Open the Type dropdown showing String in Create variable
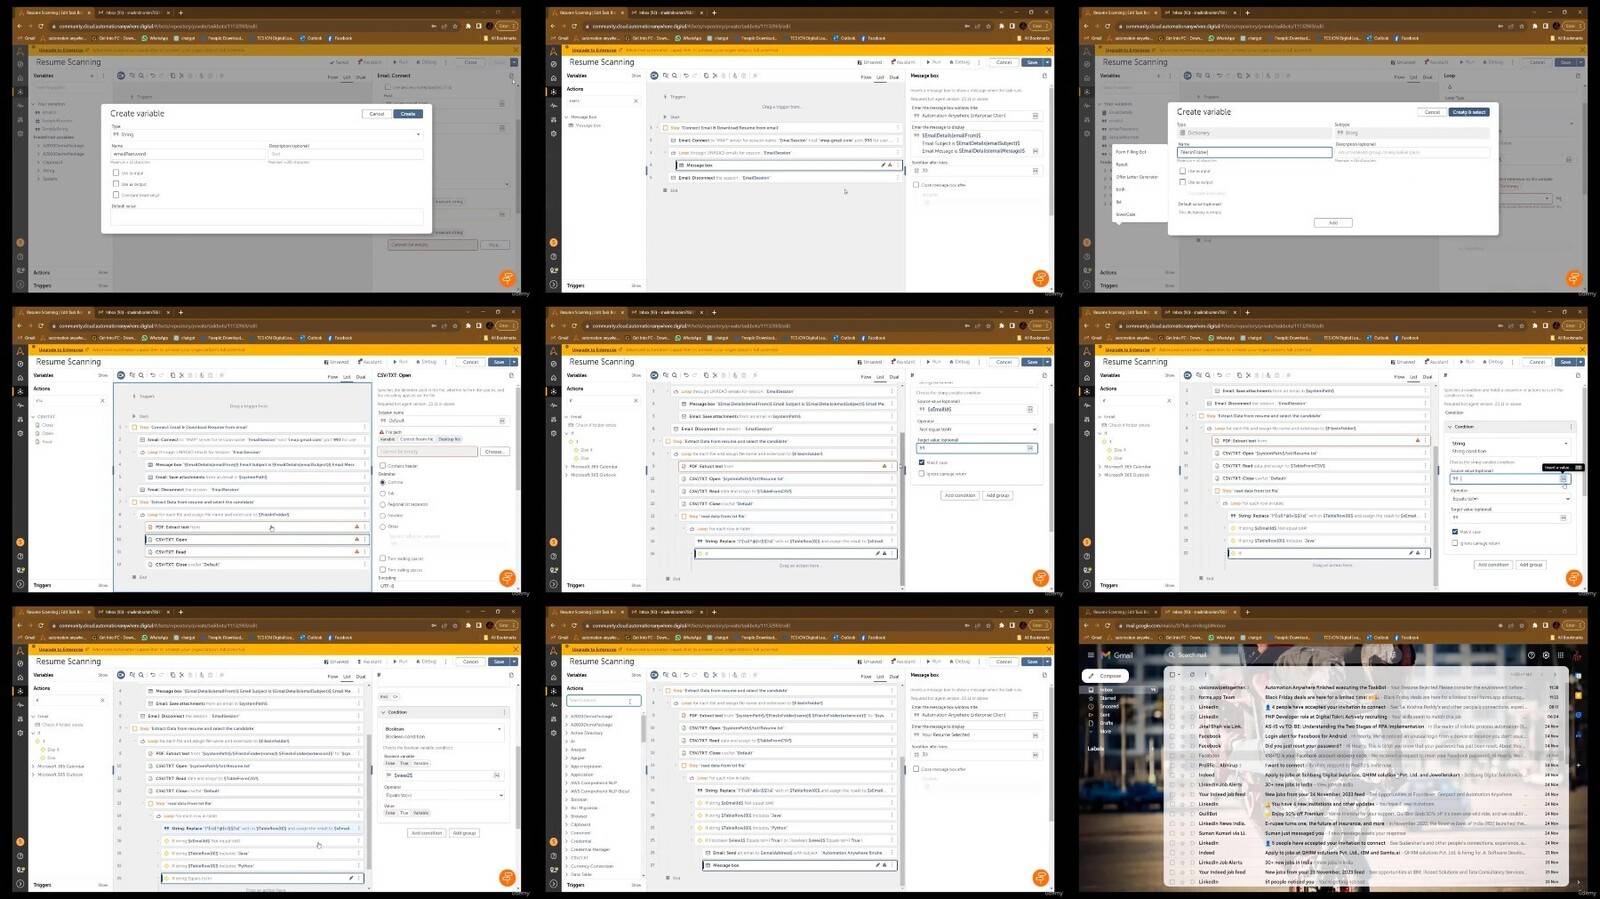1600x899 pixels. (x=266, y=134)
